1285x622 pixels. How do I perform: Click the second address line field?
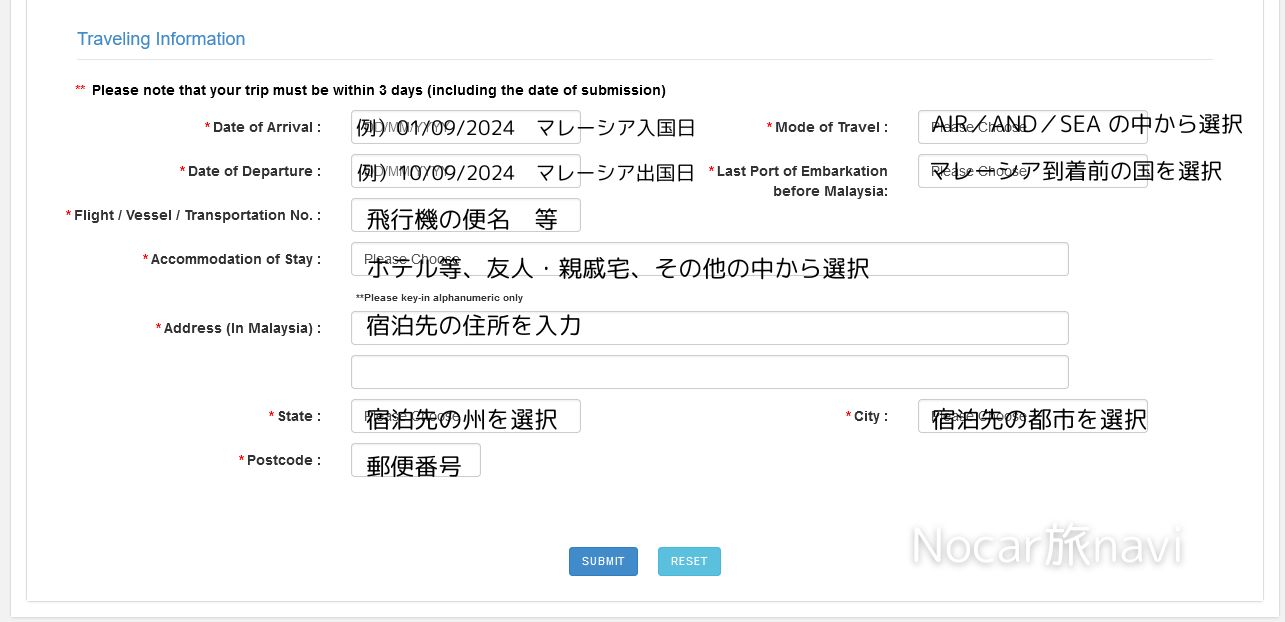pyautogui.click(x=710, y=372)
